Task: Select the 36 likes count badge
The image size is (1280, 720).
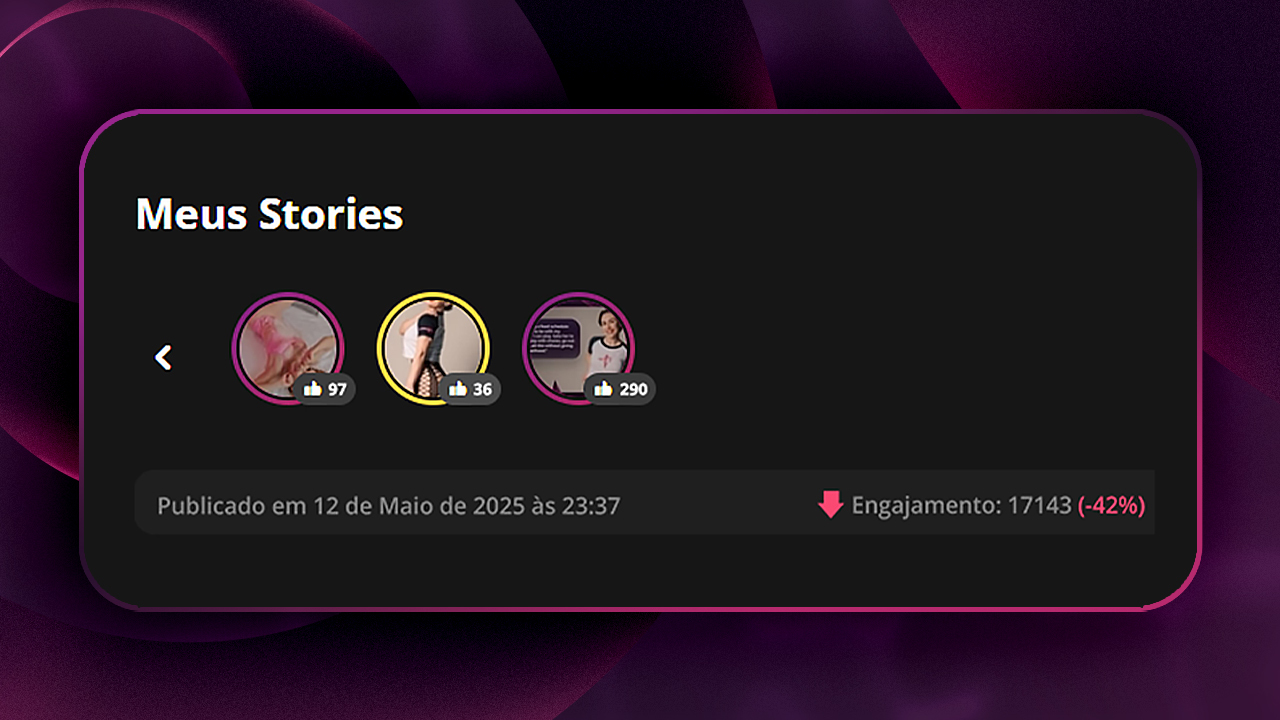Action: pos(470,389)
